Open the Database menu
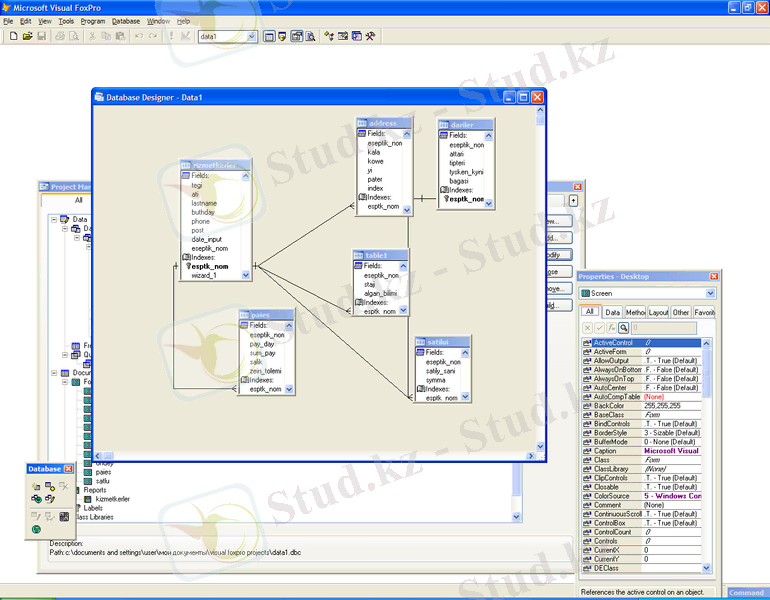Image resolution: width=770 pixels, height=600 pixels. click(x=126, y=21)
